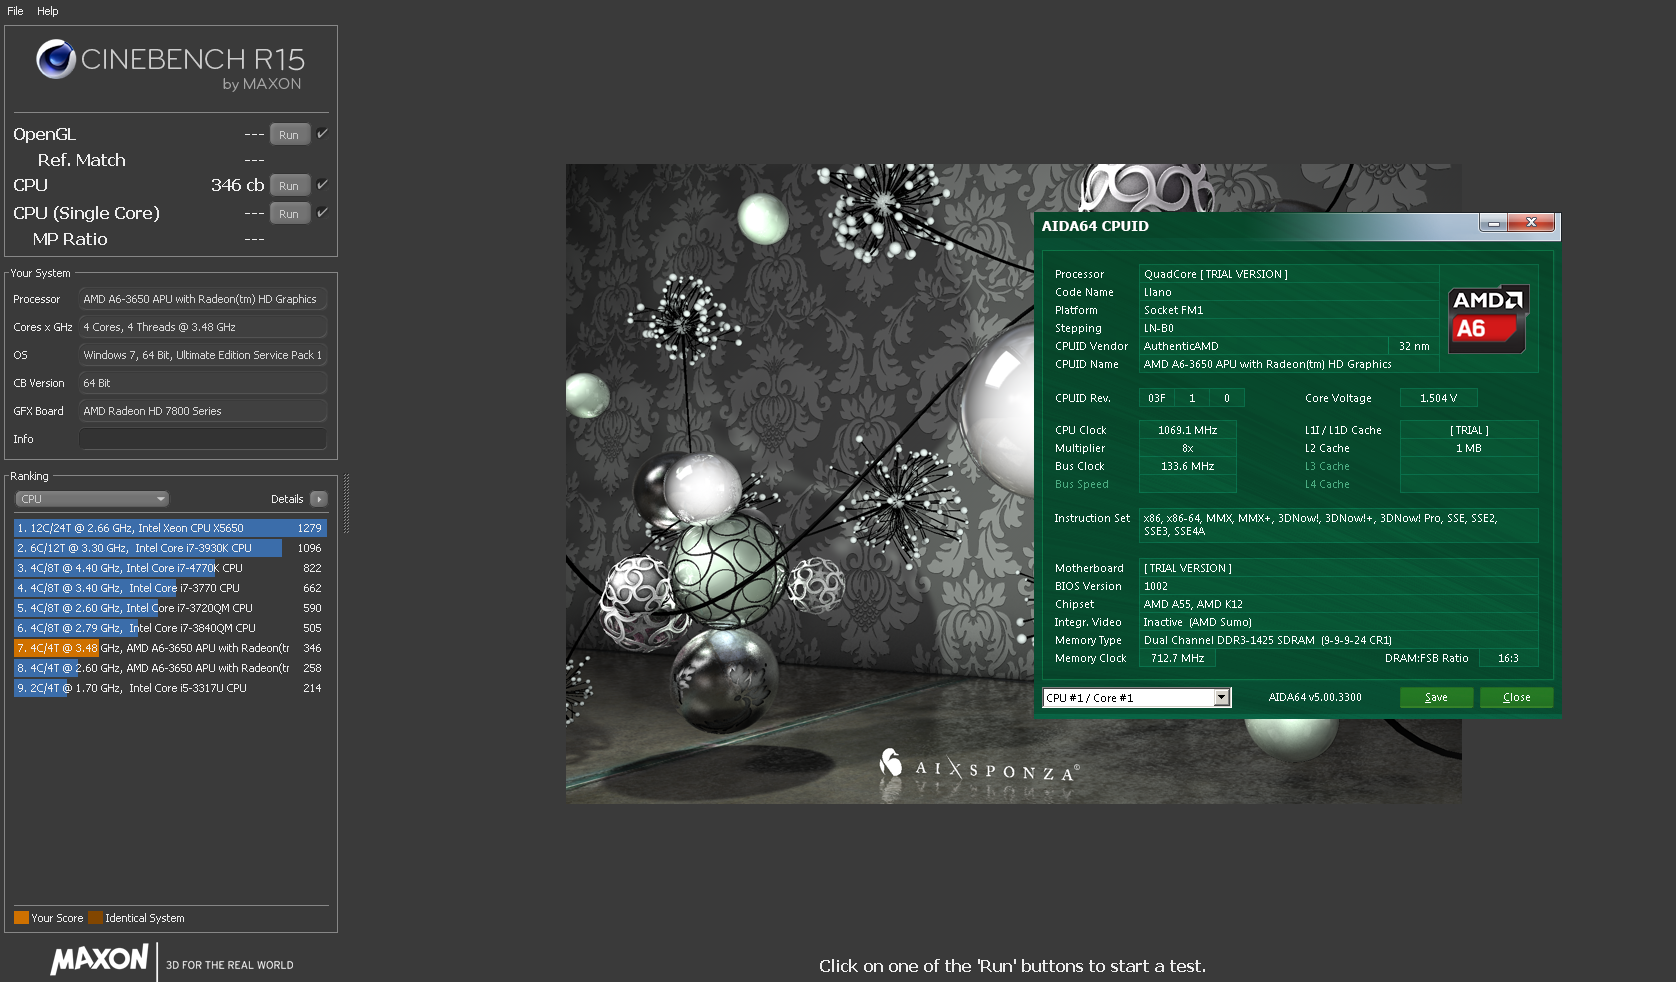The height and width of the screenshot is (982, 1676).
Task: Click the 32 nm process value
Action: 1414,346
